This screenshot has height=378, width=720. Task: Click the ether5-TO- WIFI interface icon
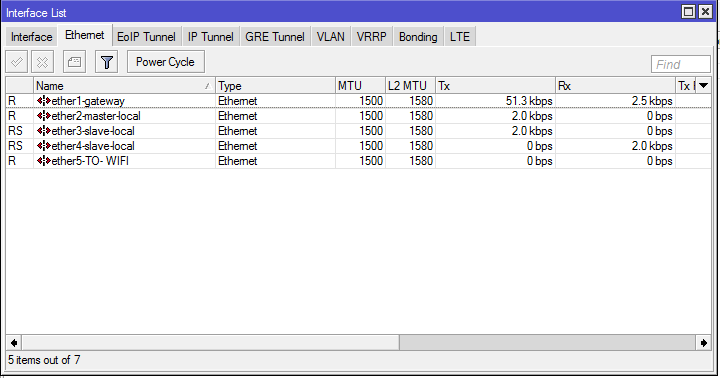point(44,161)
